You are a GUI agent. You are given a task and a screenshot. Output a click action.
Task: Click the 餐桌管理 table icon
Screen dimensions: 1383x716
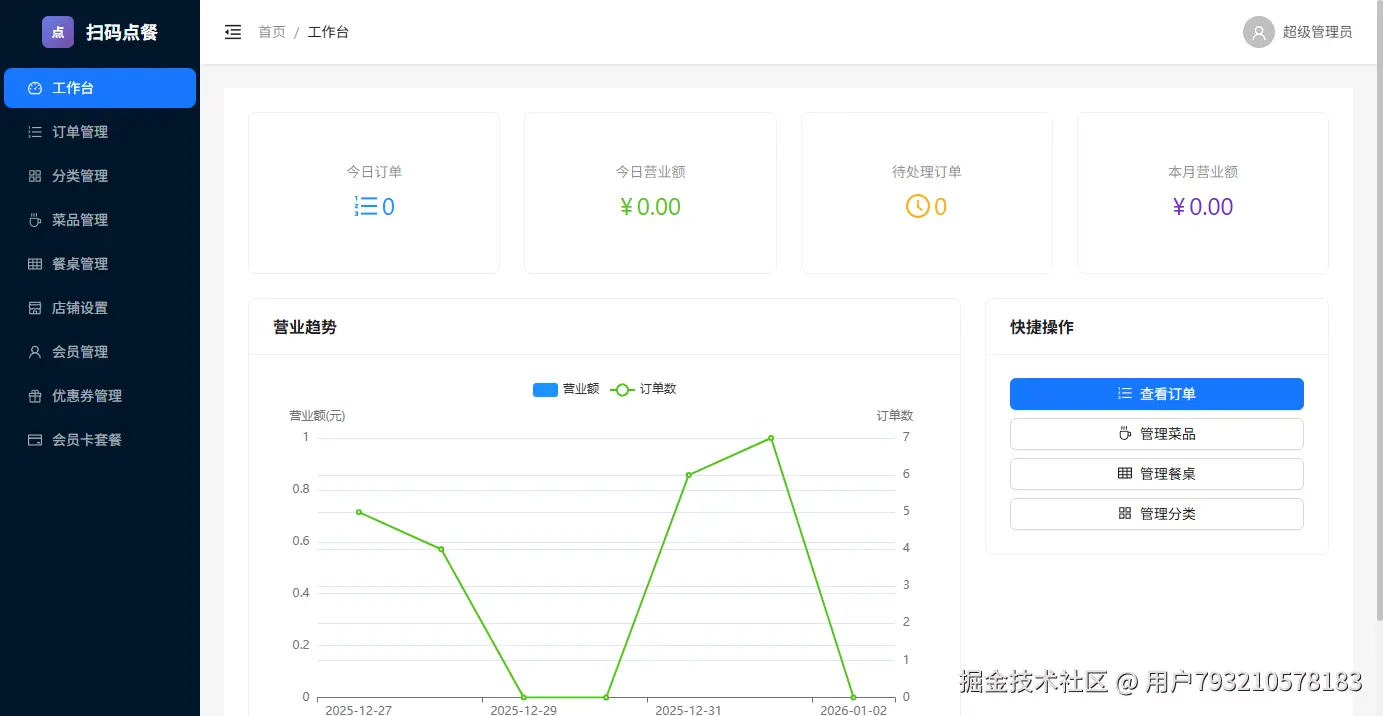pyautogui.click(x=35, y=263)
